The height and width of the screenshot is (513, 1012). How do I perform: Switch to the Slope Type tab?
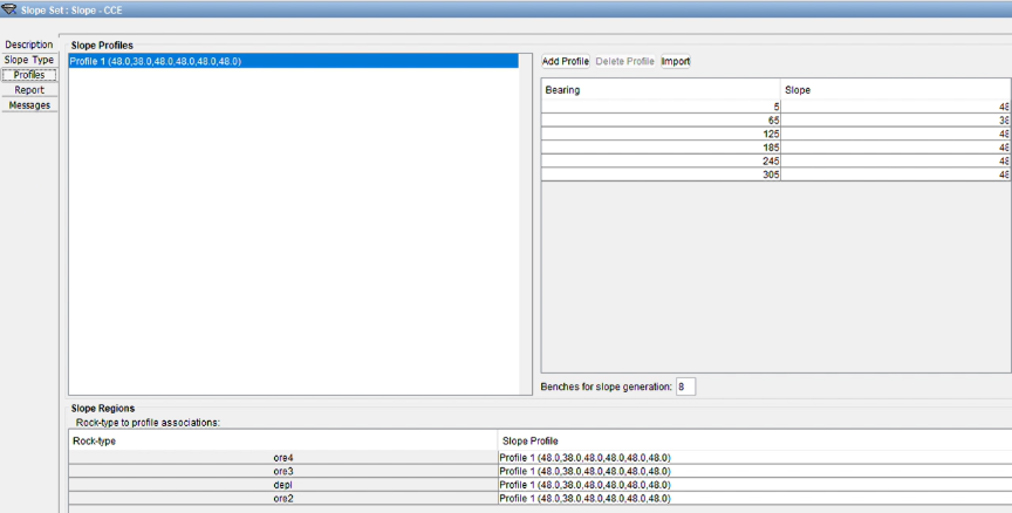point(29,59)
